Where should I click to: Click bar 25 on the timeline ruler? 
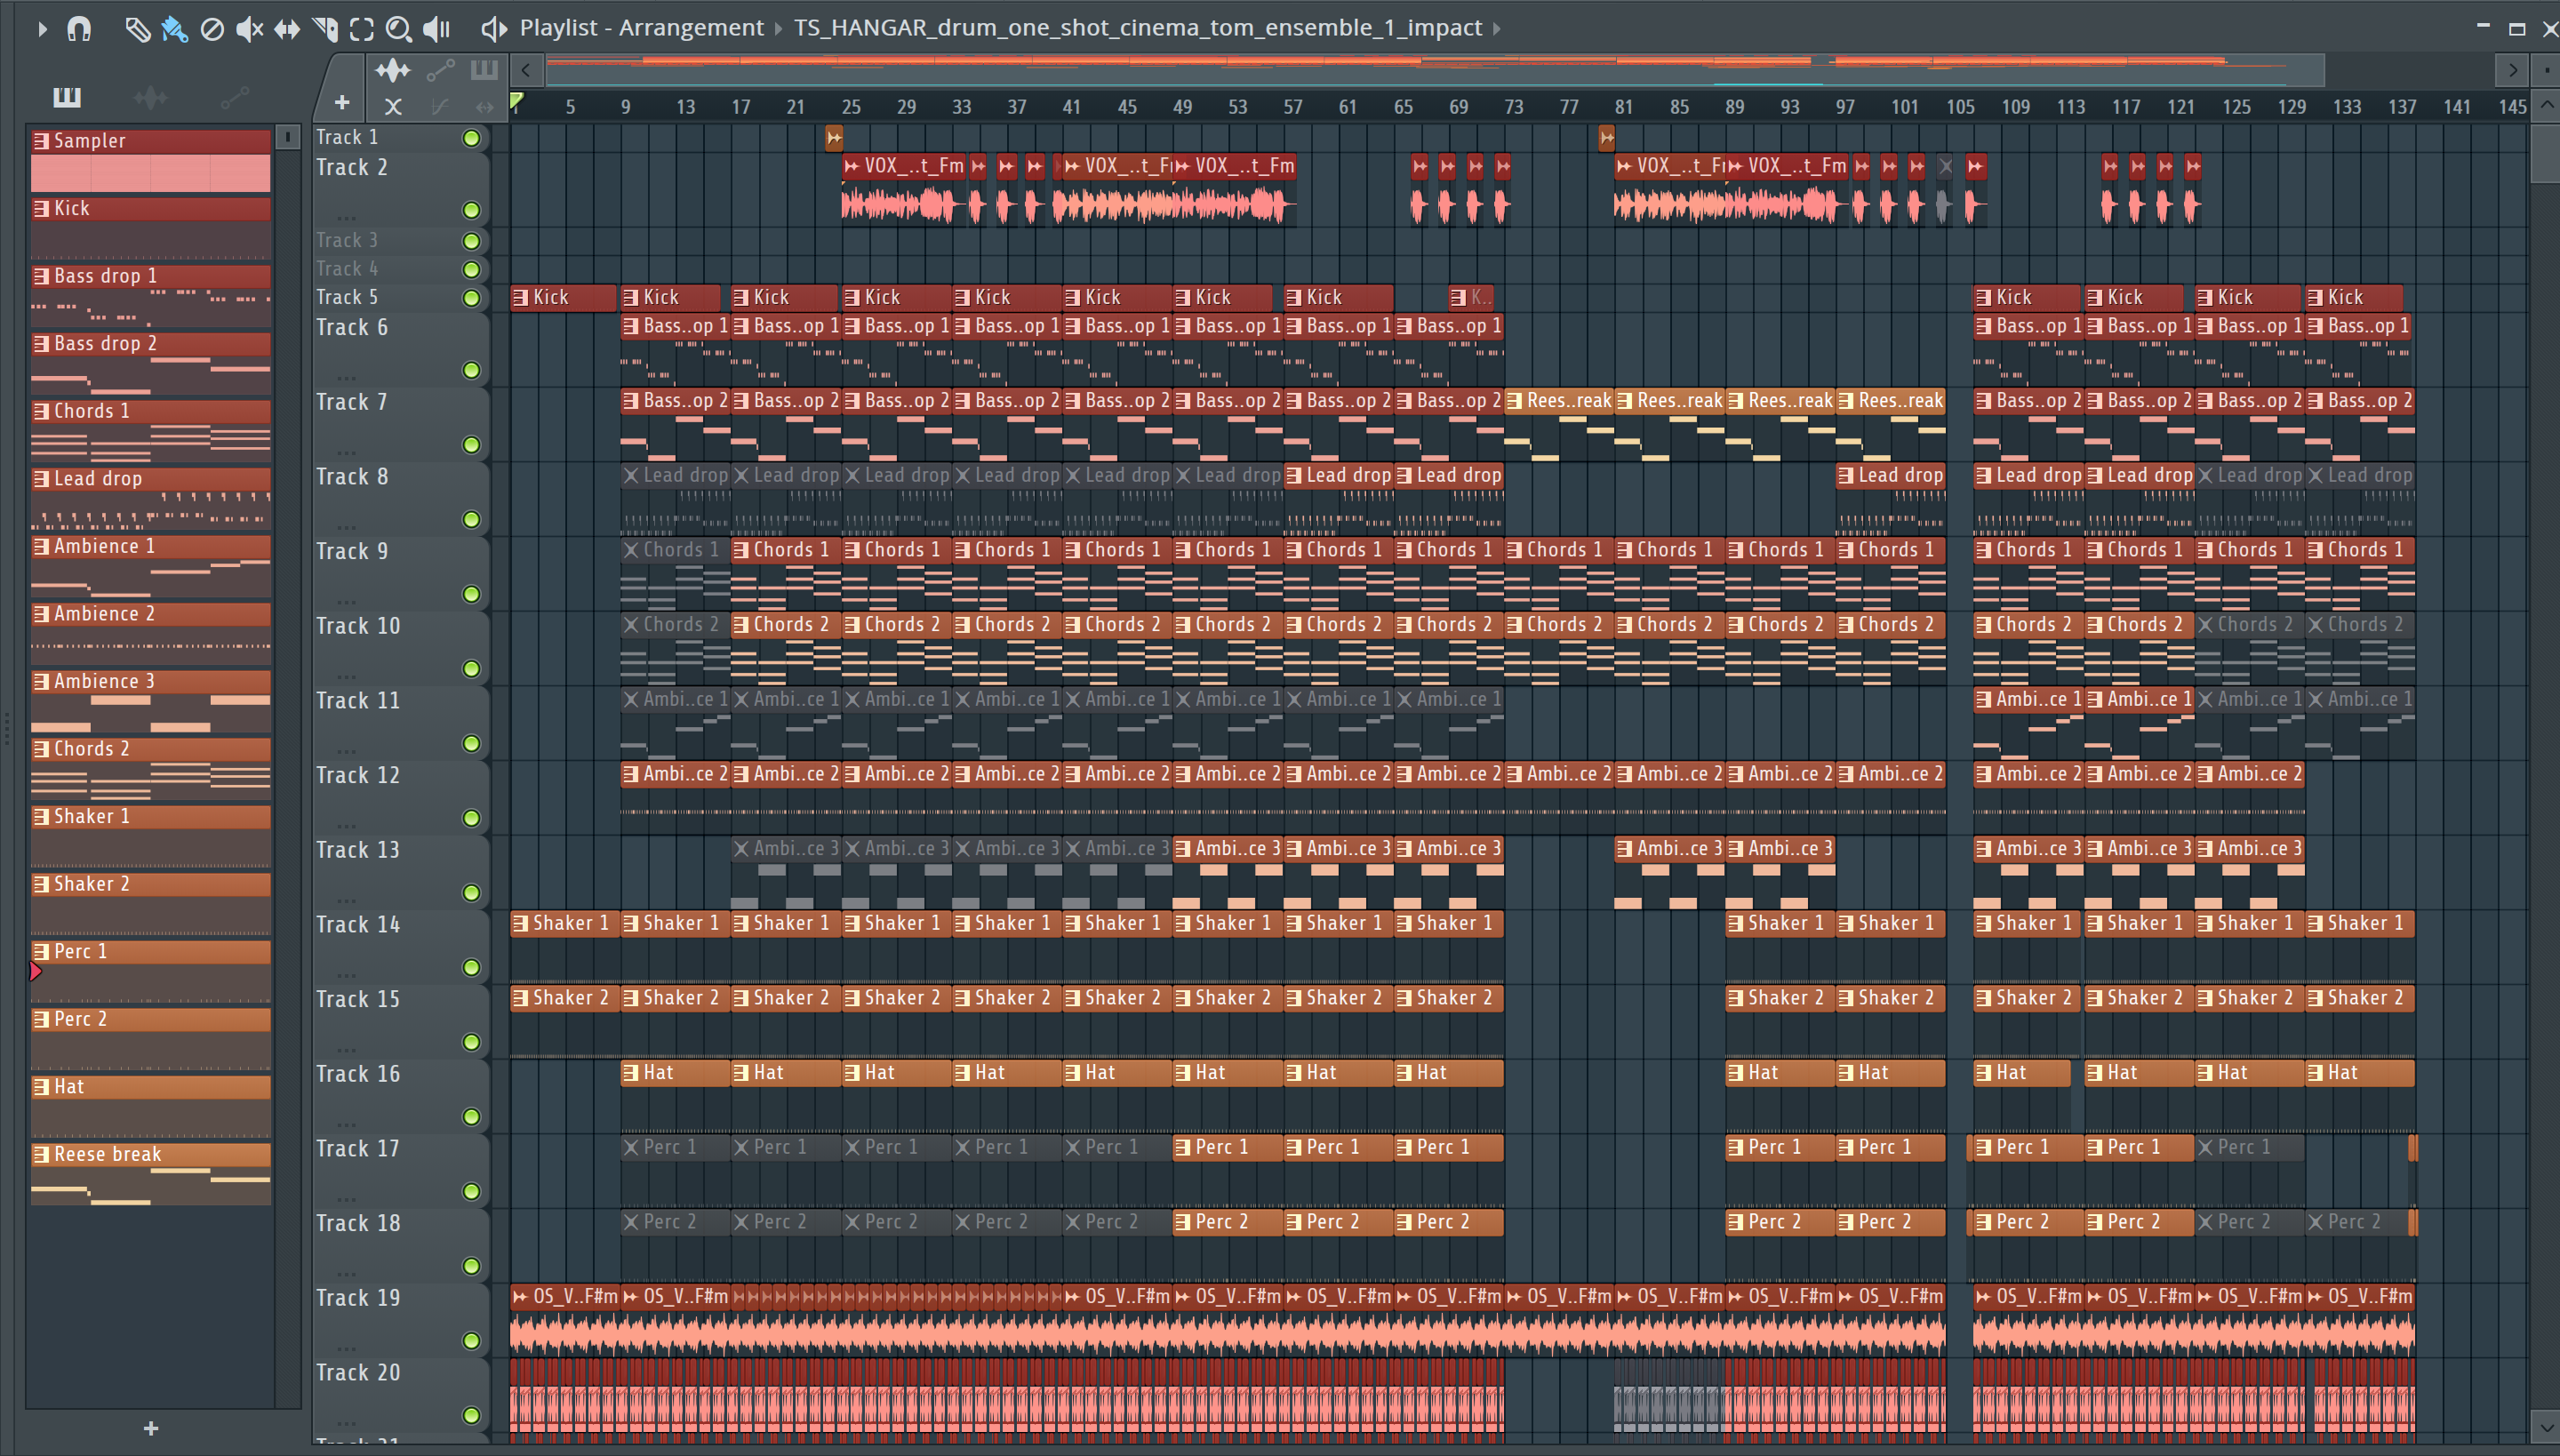851,107
